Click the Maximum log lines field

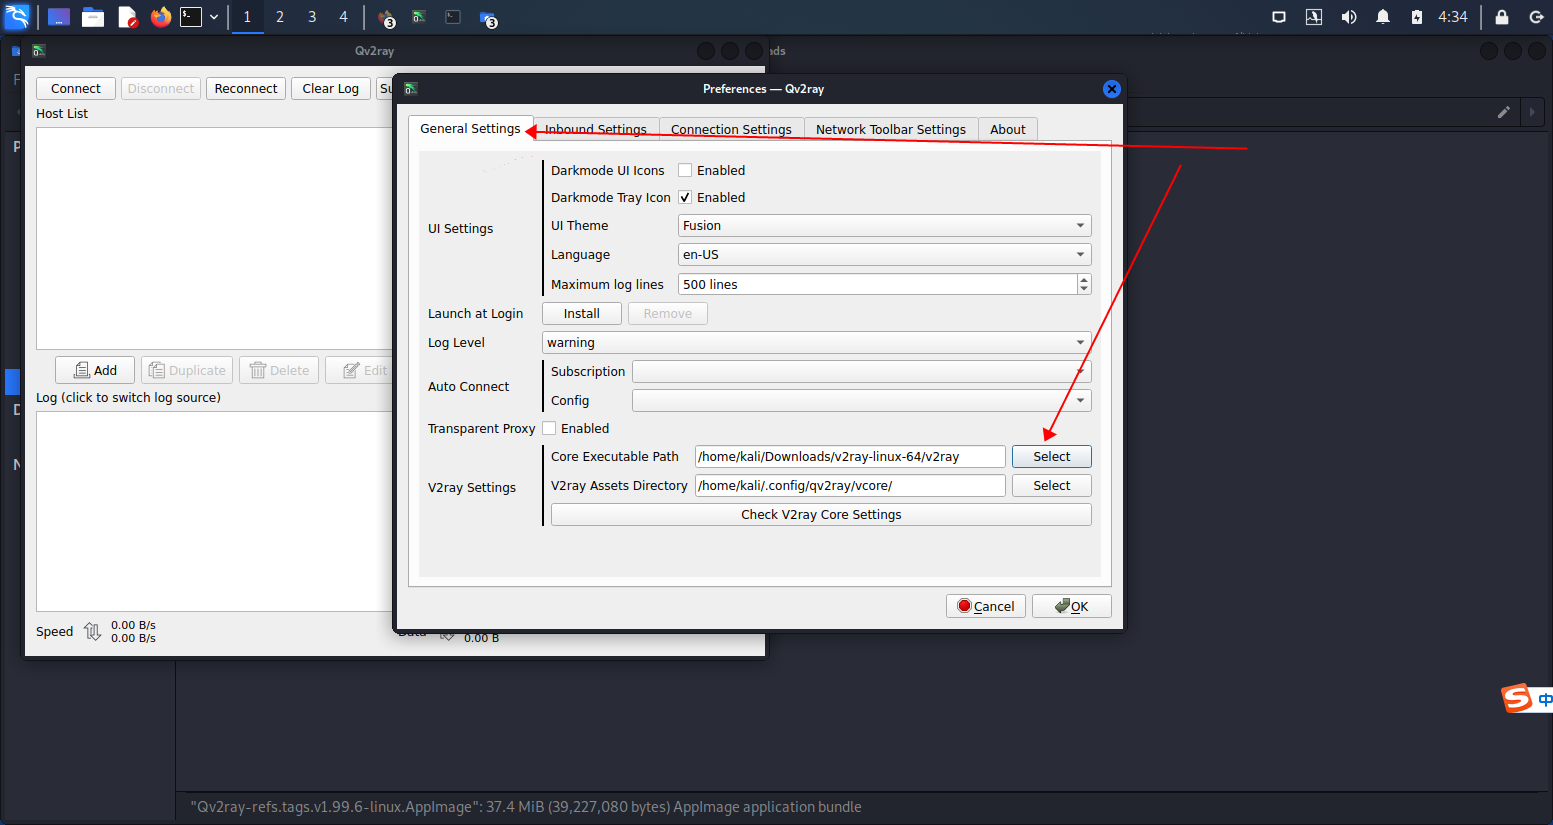coord(877,284)
